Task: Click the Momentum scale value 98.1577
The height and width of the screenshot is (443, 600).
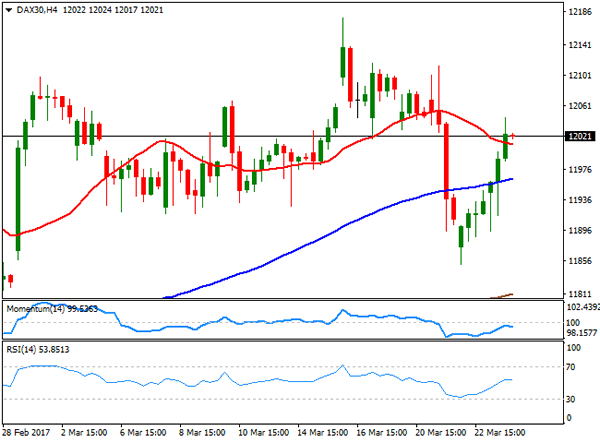Action: [582, 333]
